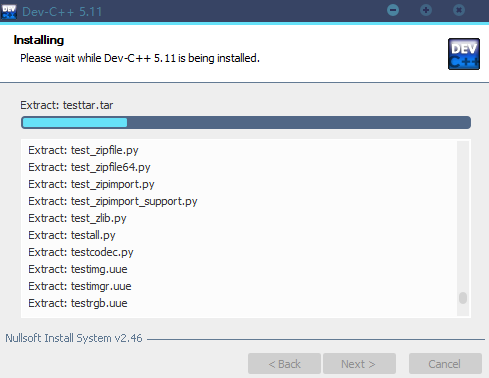This screenshot has height=378, width=489.
Task: Select 'Extract: testrgb.uue' log line
Action: pos(78,303)
